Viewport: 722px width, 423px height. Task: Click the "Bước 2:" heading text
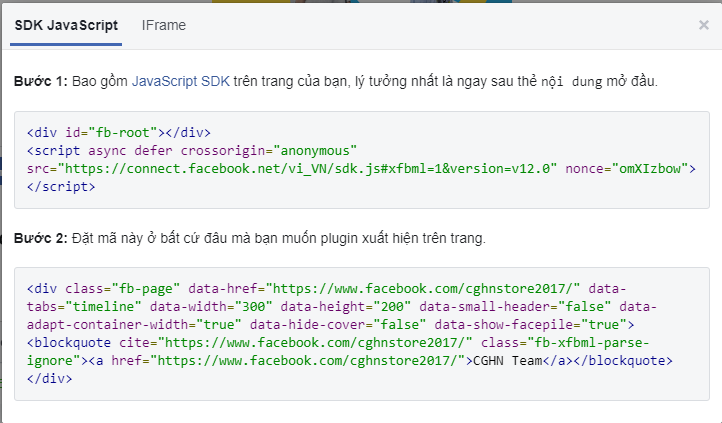tap(40, 238)
